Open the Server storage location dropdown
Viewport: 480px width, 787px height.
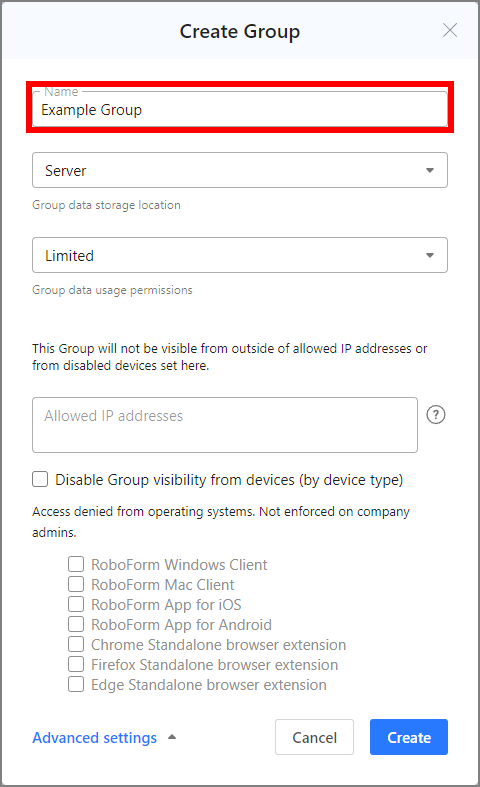(x=240, y=170)
